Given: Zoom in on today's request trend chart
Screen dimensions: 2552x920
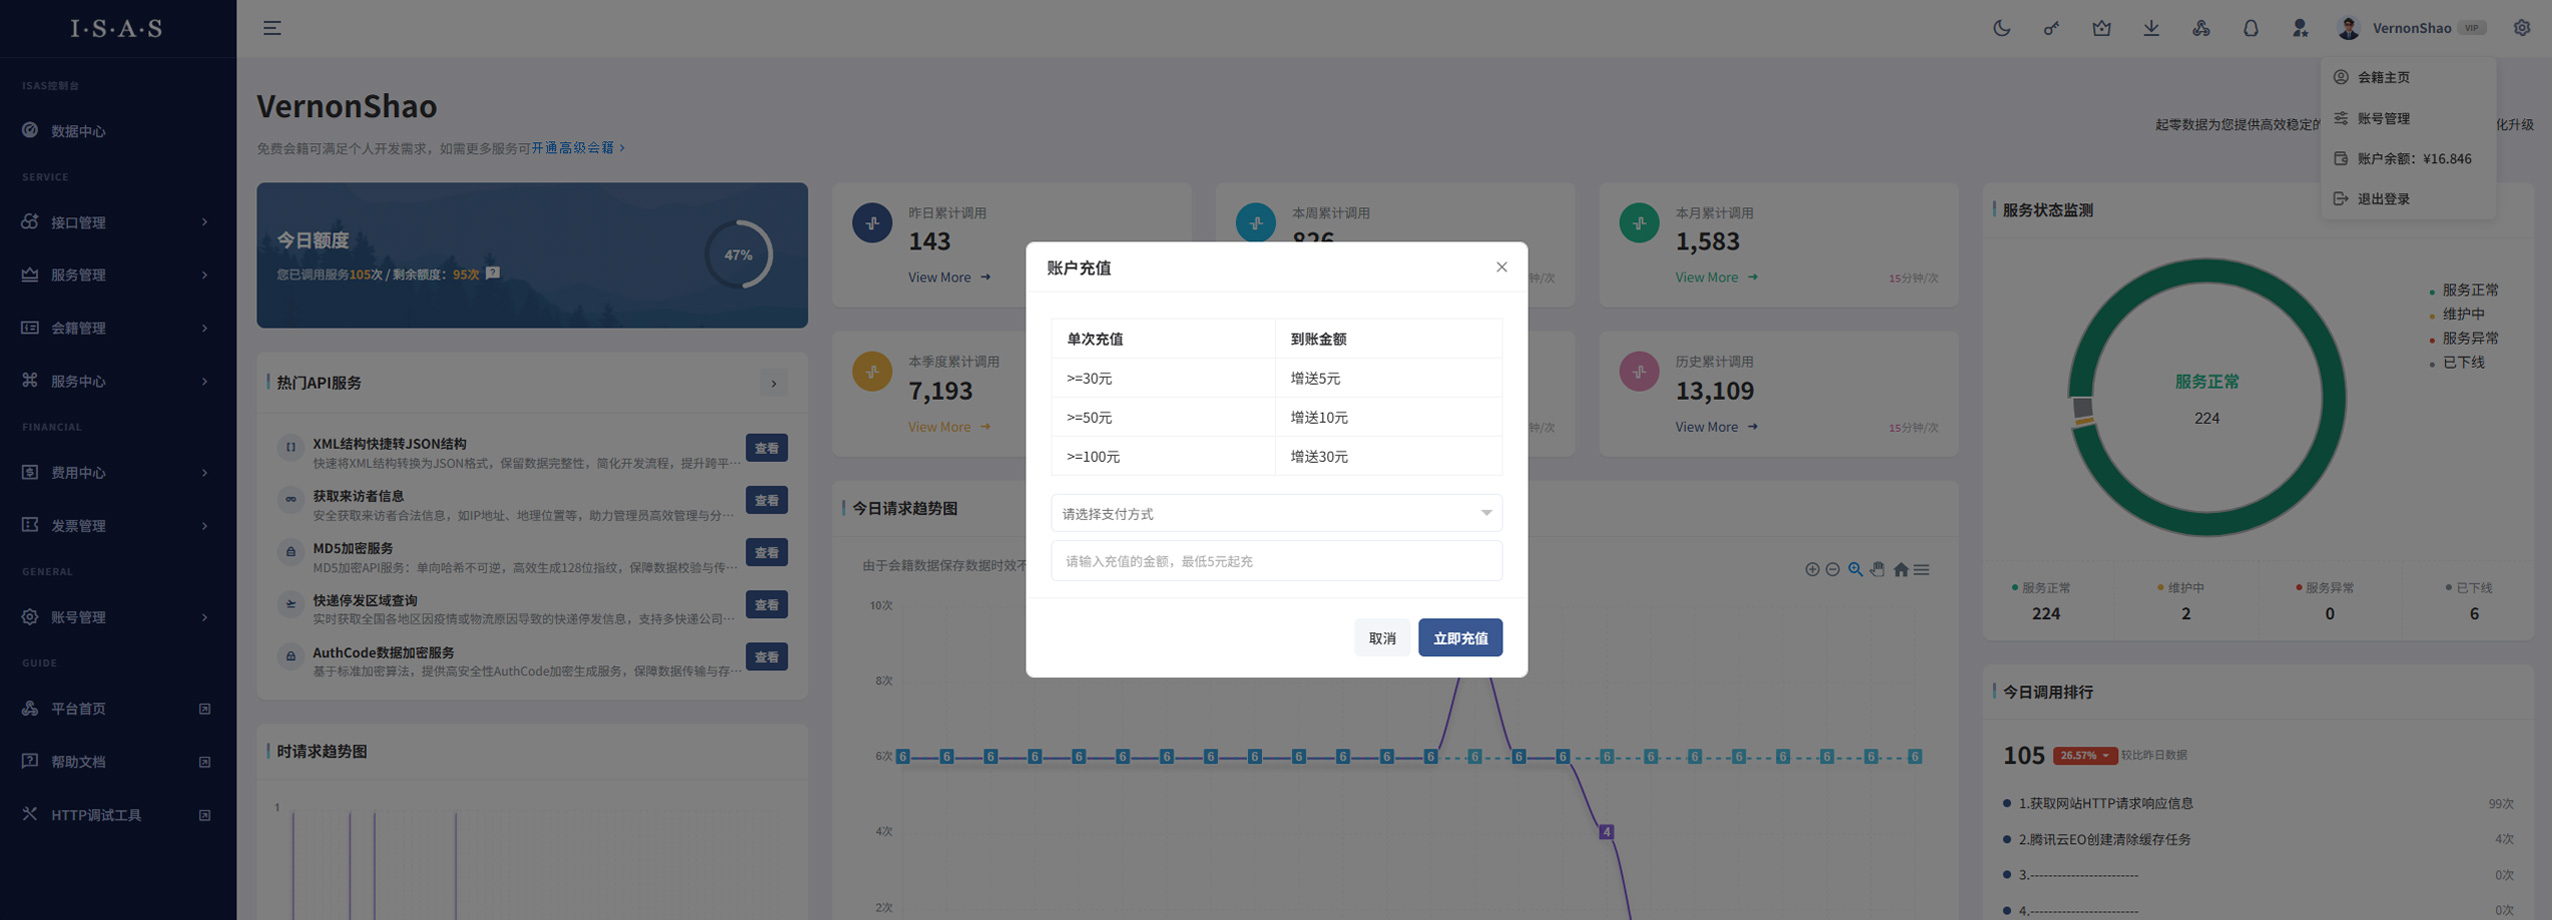Looking at the screenshot, I should [x=1812, y=569].
